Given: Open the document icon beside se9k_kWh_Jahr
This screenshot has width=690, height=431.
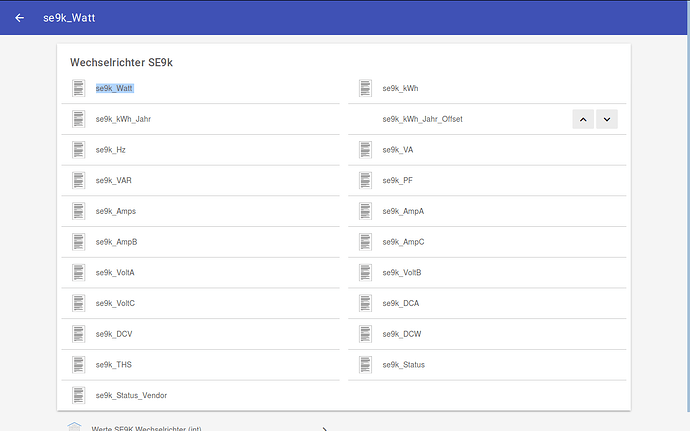Looking at the screenshot, I should tap(79, 119).
